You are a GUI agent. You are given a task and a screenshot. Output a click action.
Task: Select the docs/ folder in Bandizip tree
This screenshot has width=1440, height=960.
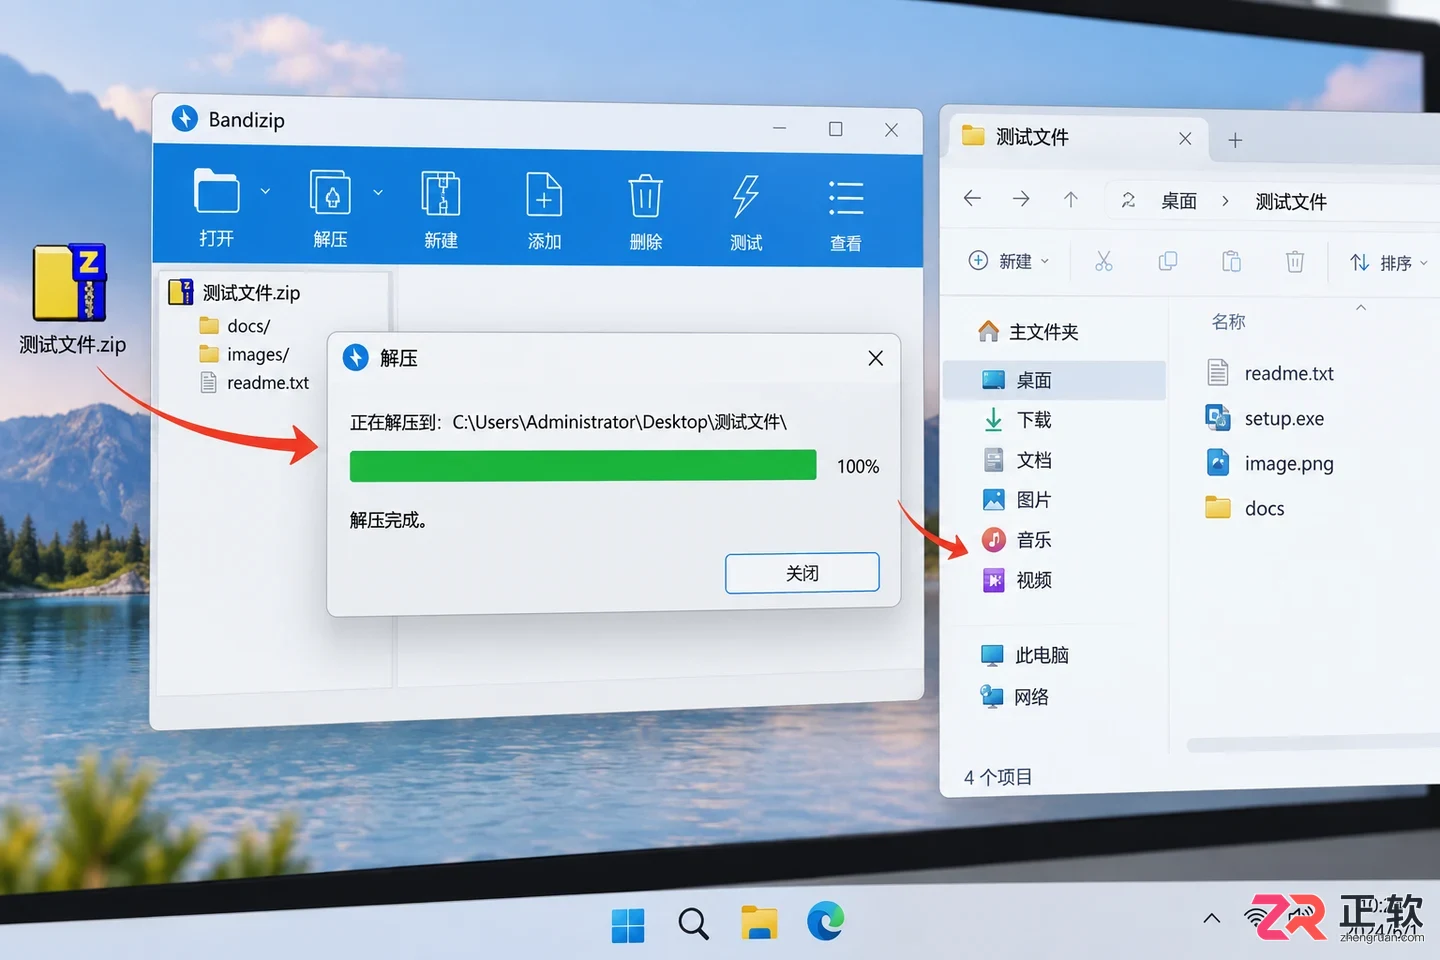pyautogui.click(x=234, y=326)
